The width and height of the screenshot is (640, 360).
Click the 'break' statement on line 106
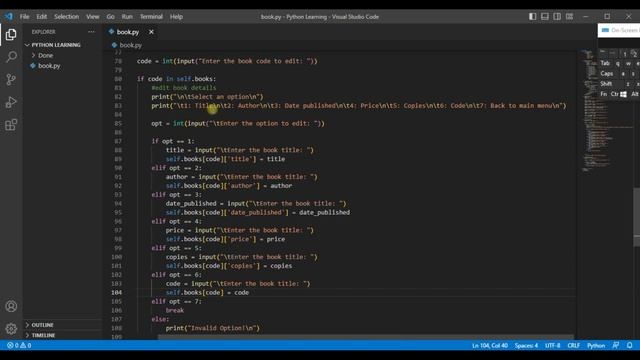(x=175, y=310)
